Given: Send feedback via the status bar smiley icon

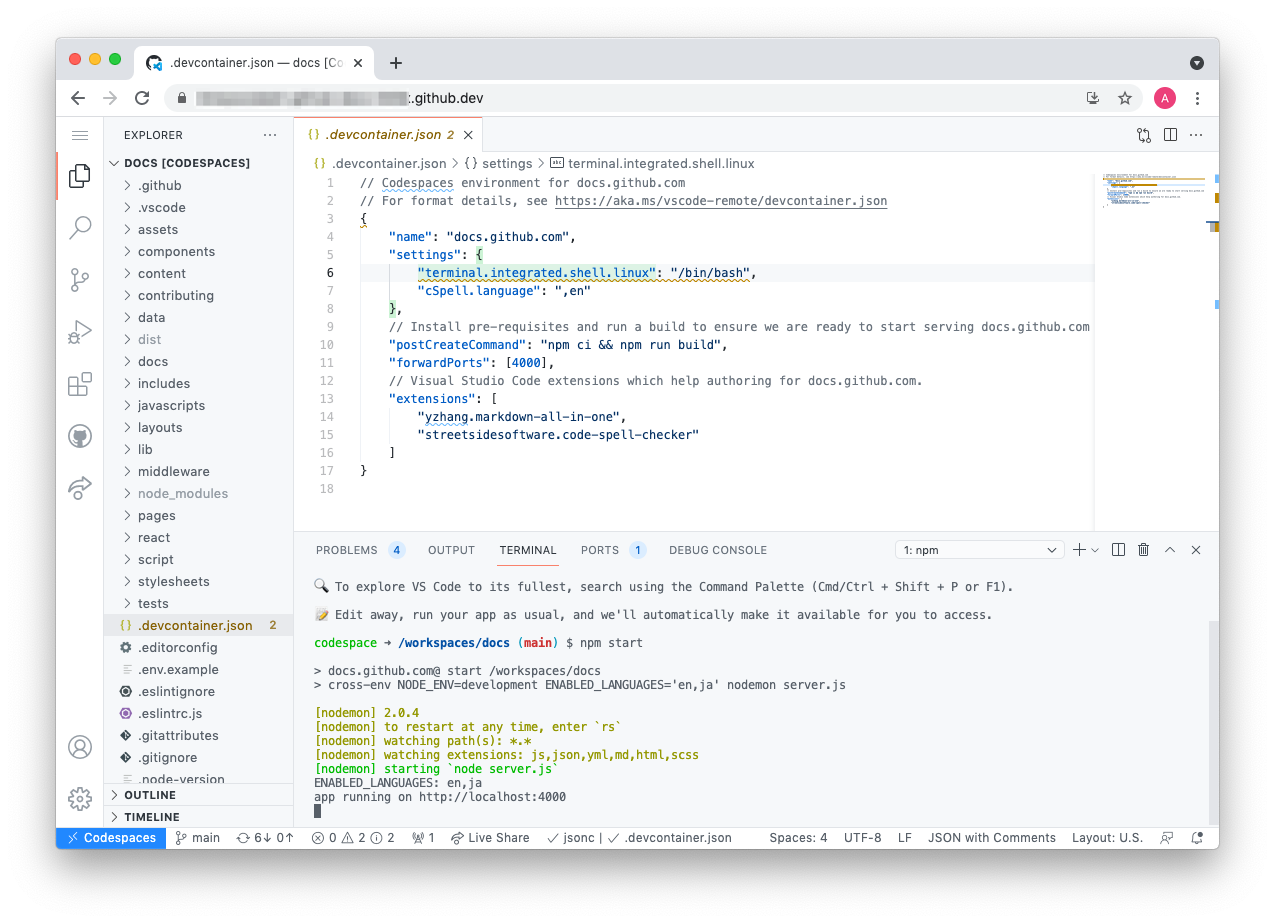Looking at the screenshot, I should 1166,837.
